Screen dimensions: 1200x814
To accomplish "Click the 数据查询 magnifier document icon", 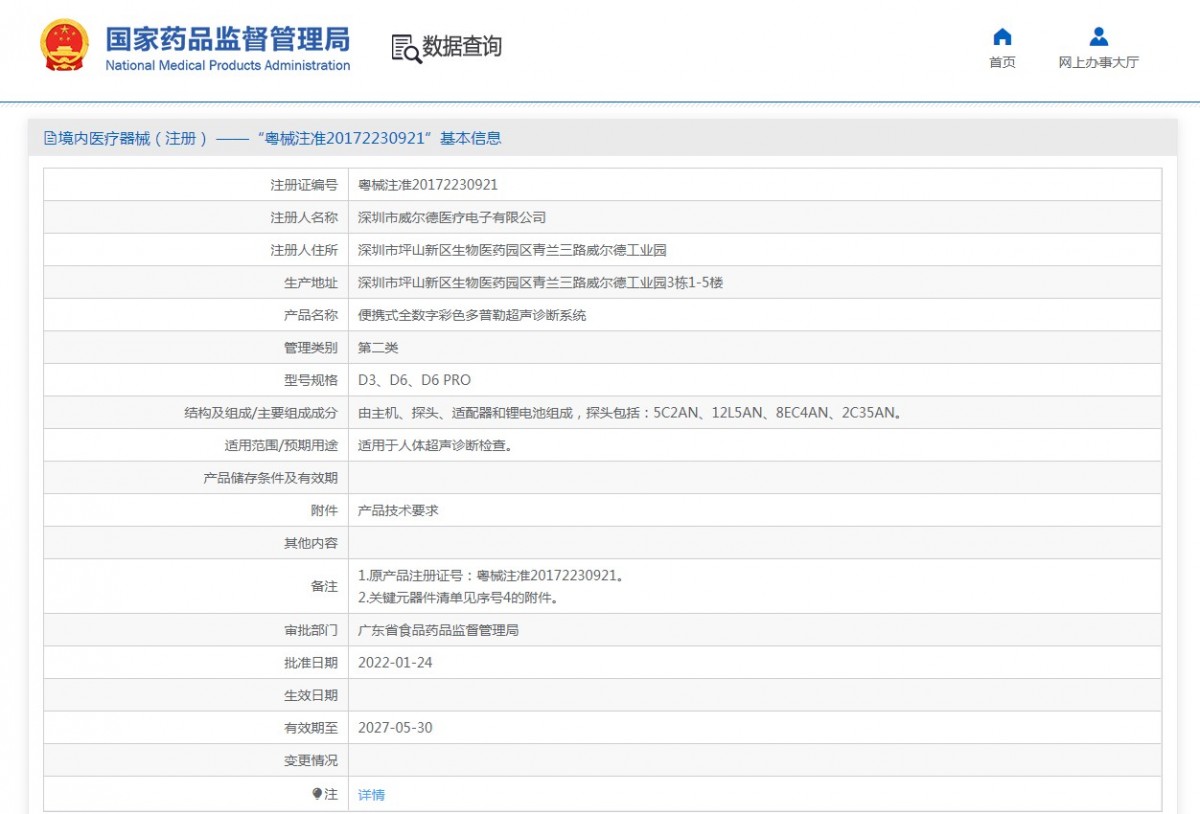I will coord(406,48).
